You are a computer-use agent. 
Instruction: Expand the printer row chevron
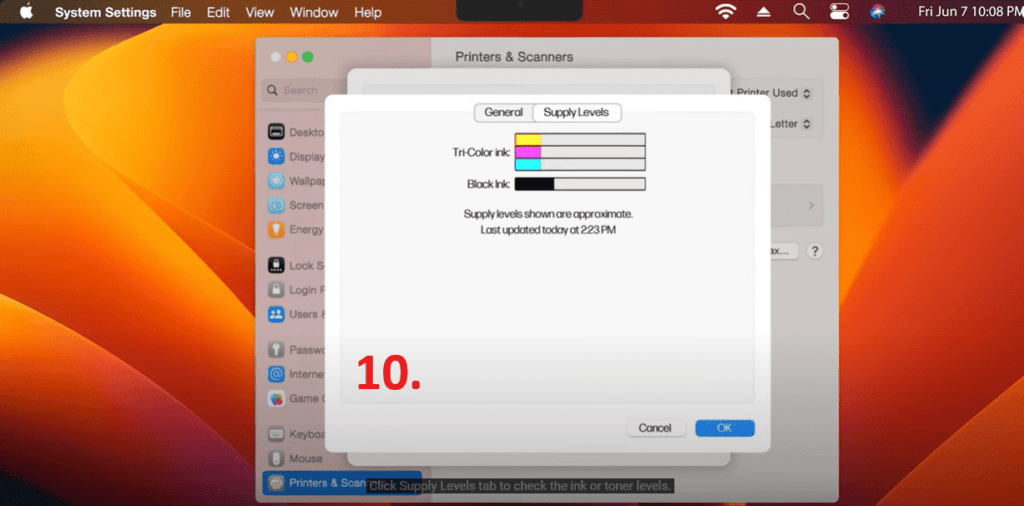810,206
